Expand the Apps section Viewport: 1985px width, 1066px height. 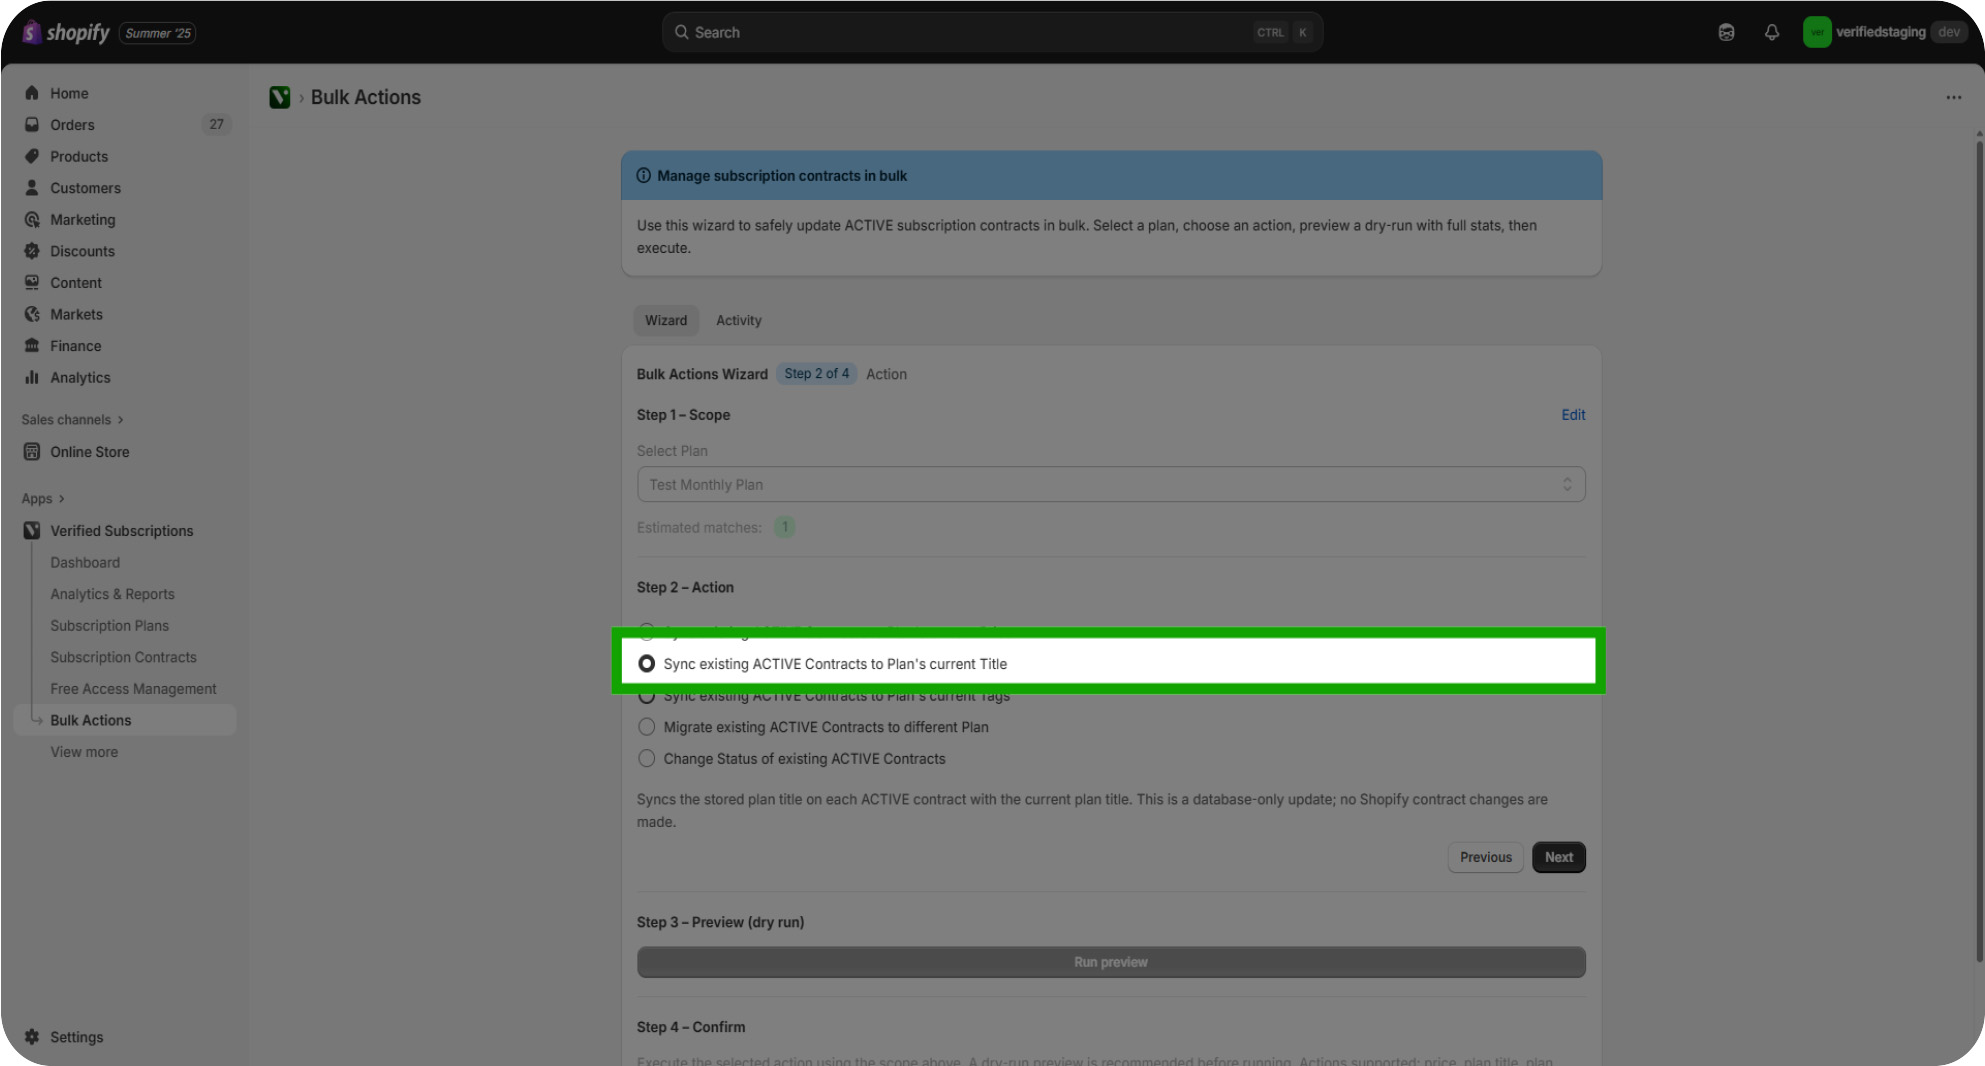point(43,499)
